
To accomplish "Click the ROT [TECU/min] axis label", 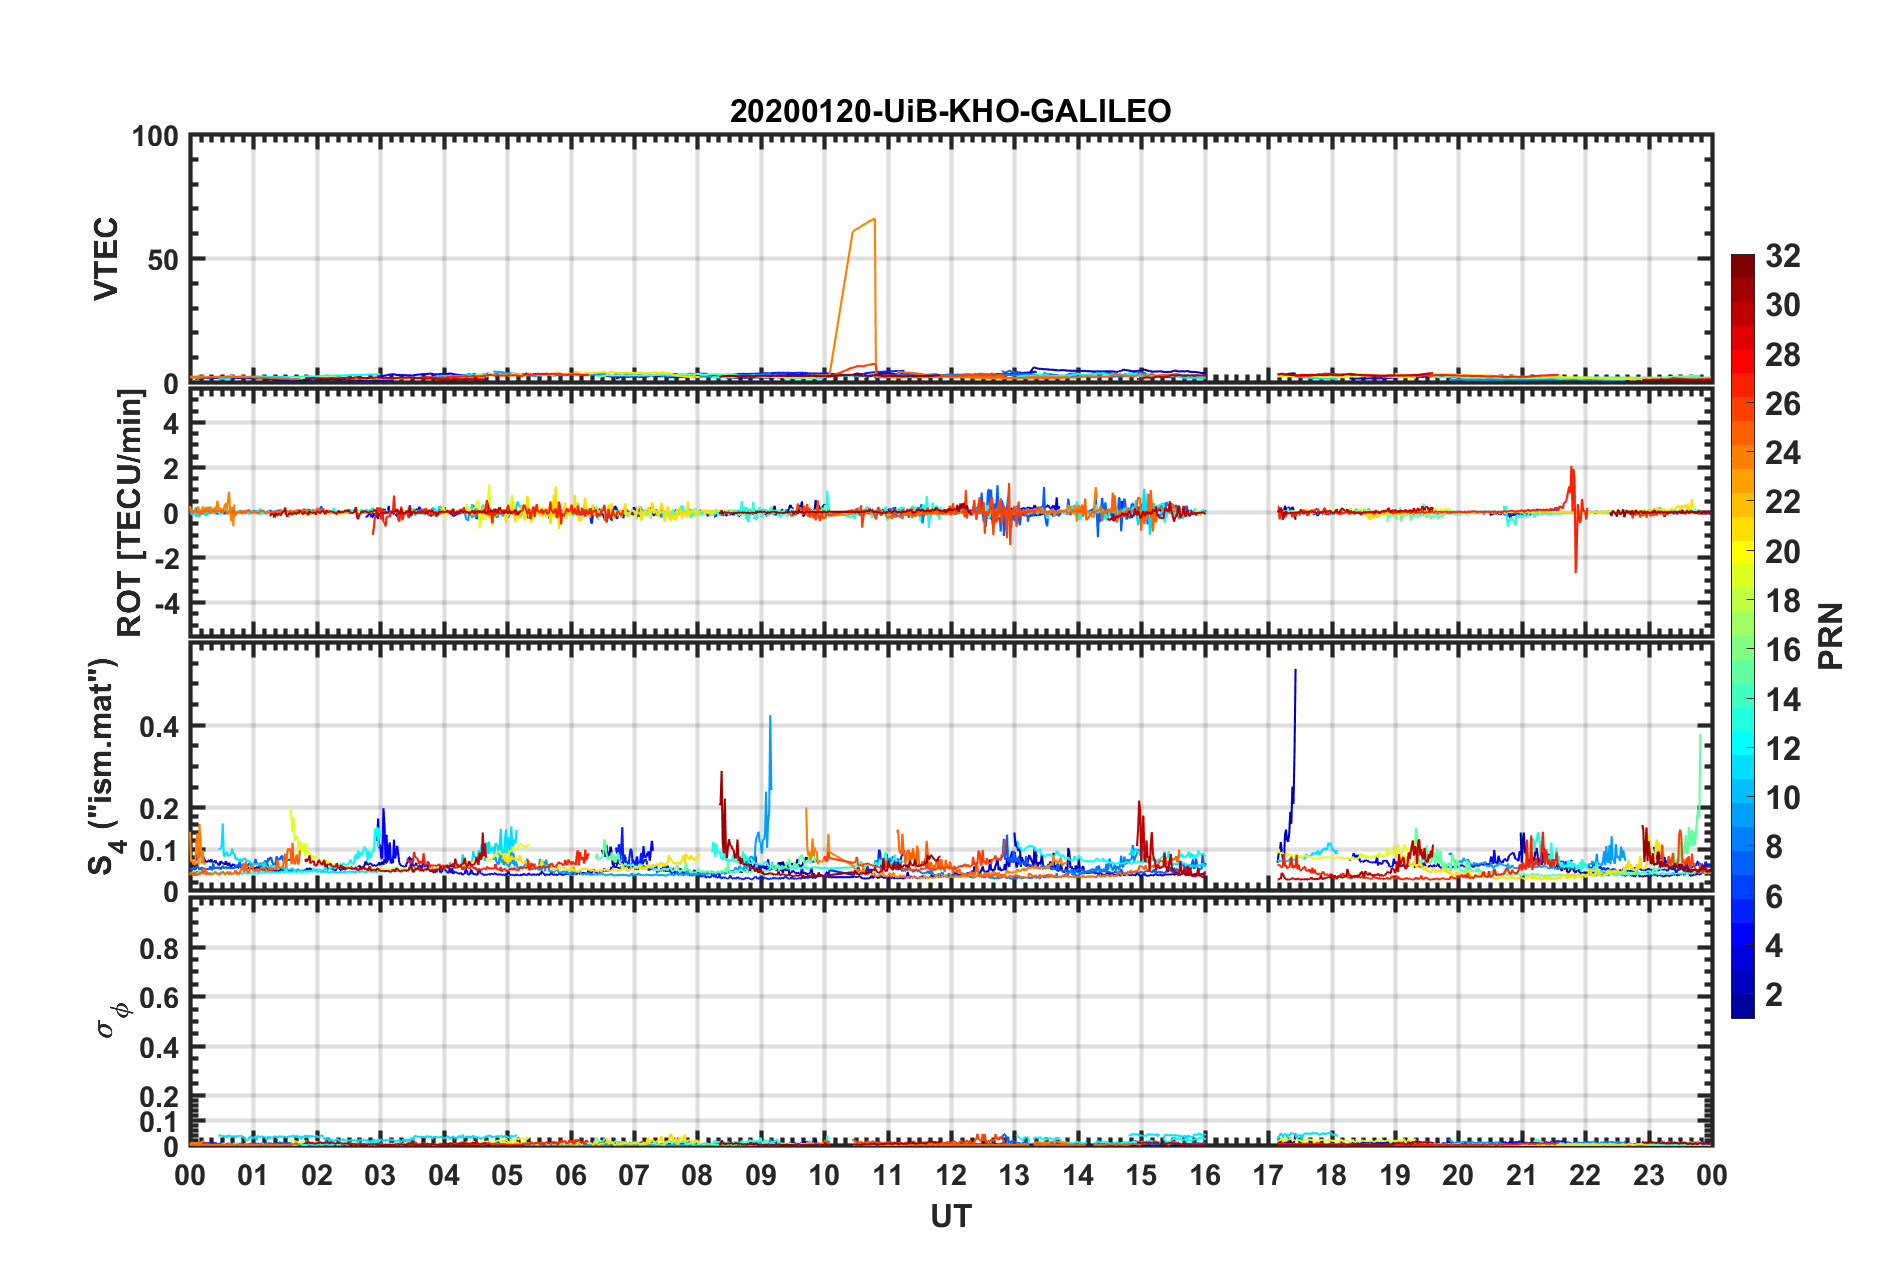I will [x=130, y=513].
